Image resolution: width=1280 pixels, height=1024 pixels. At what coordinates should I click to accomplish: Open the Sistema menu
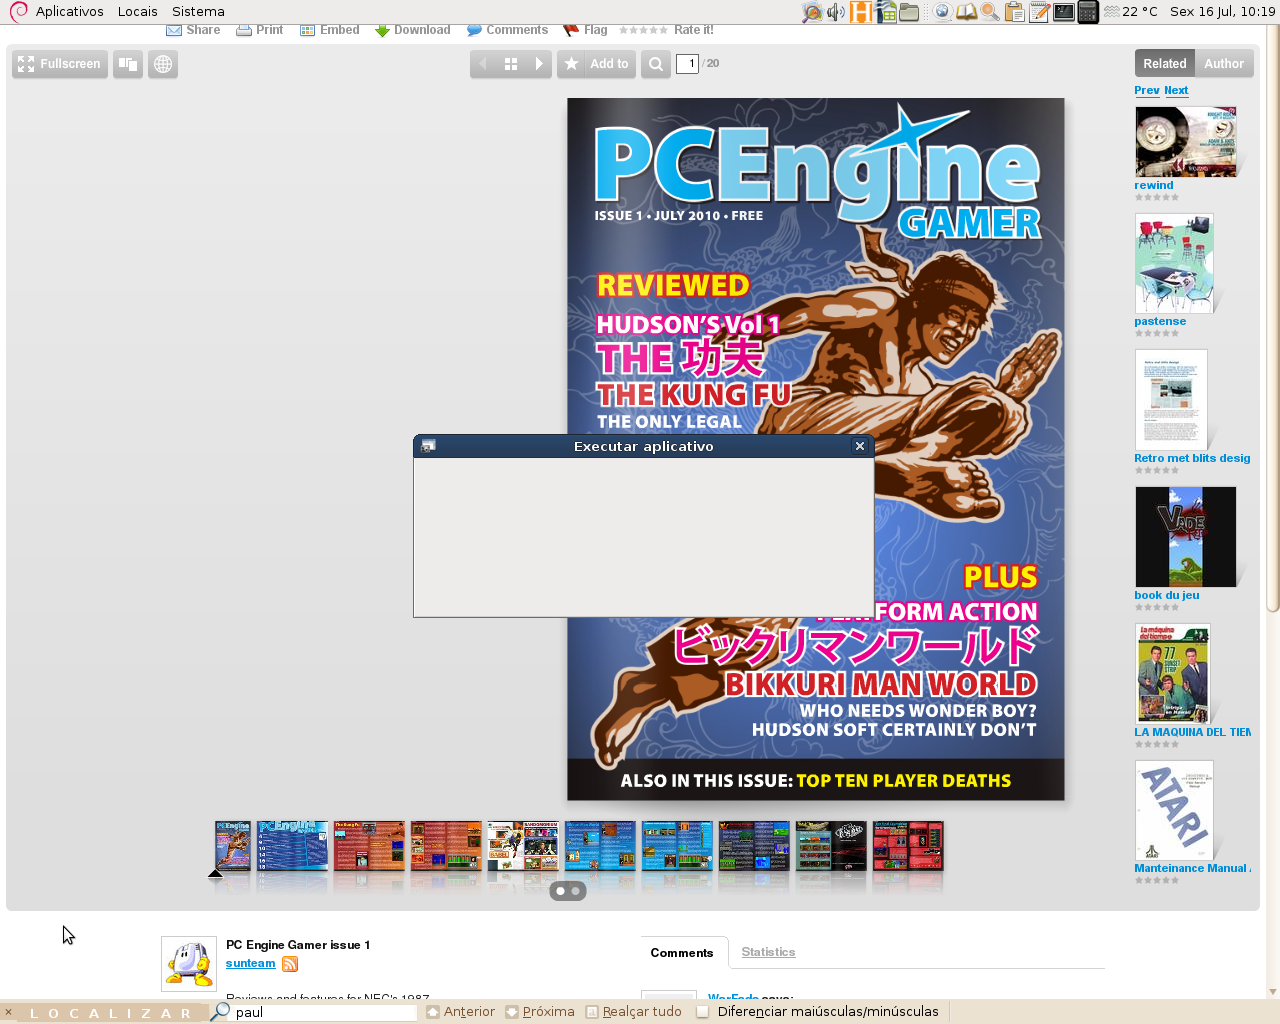198,12
